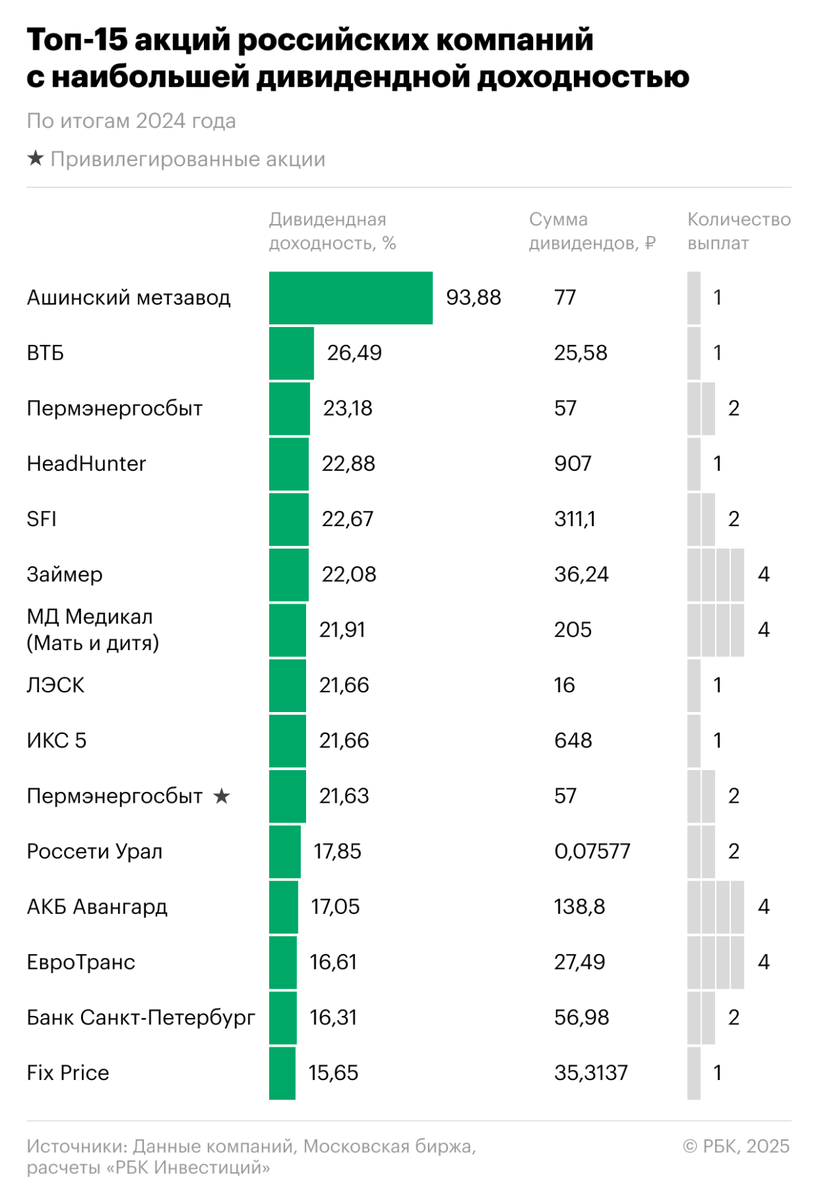The width and height of the screenshot is (818, 1200).
Task: Click the gray payouts bar for Займер
Action: (716, 575)
